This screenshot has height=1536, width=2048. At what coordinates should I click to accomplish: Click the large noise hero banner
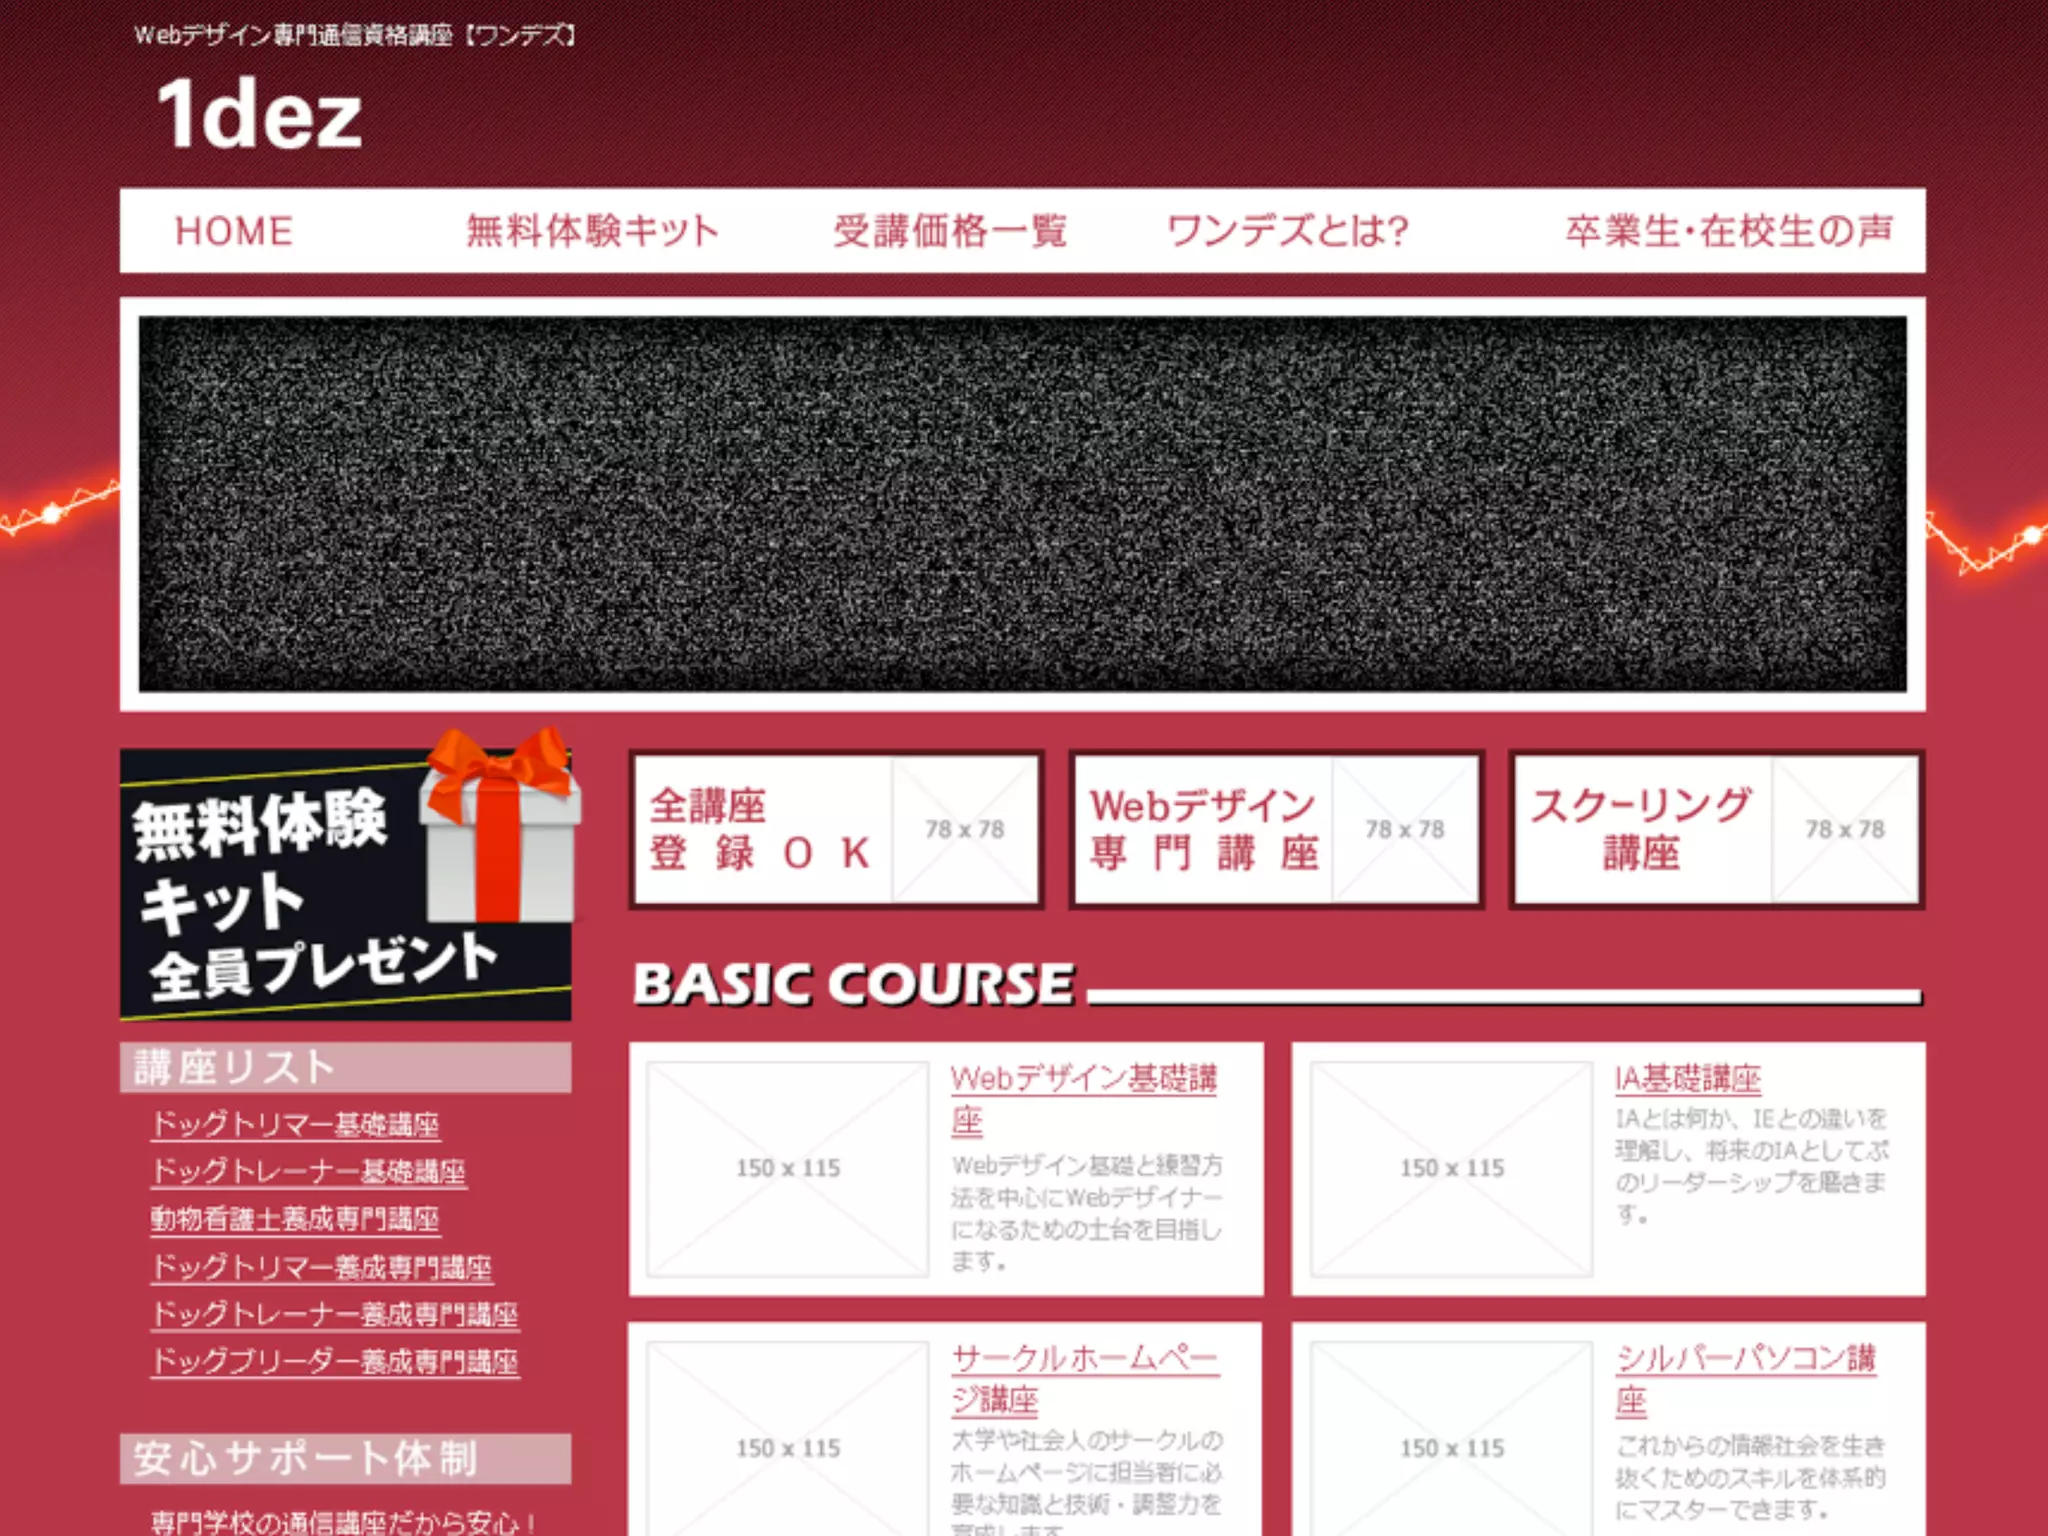1022,503
